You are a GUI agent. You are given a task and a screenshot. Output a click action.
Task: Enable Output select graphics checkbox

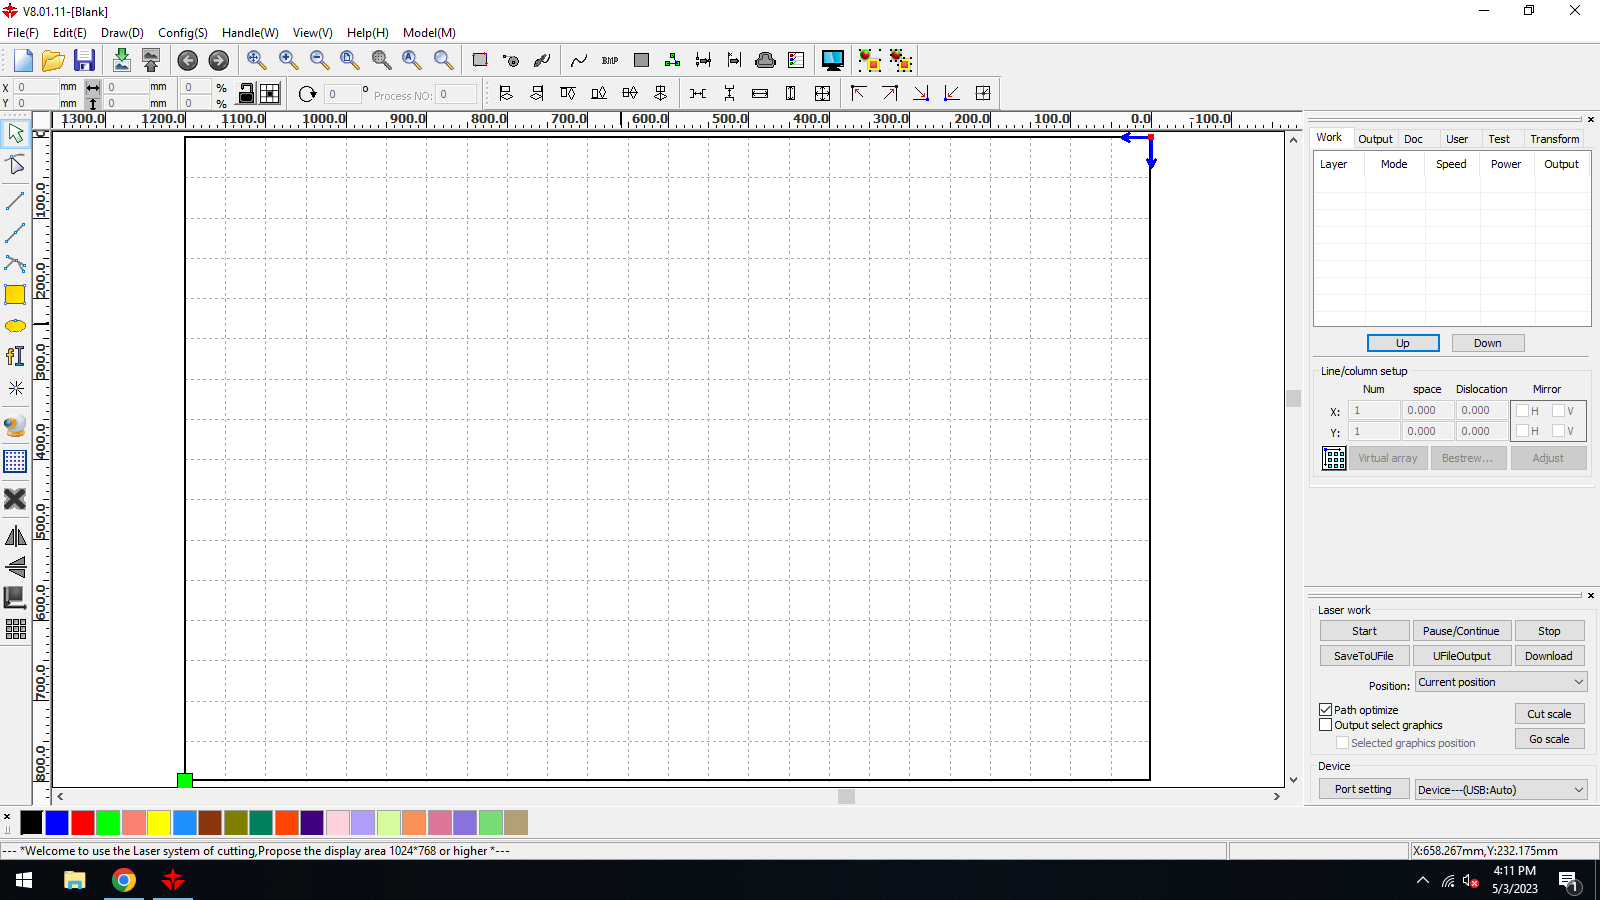coord(1326,725)
